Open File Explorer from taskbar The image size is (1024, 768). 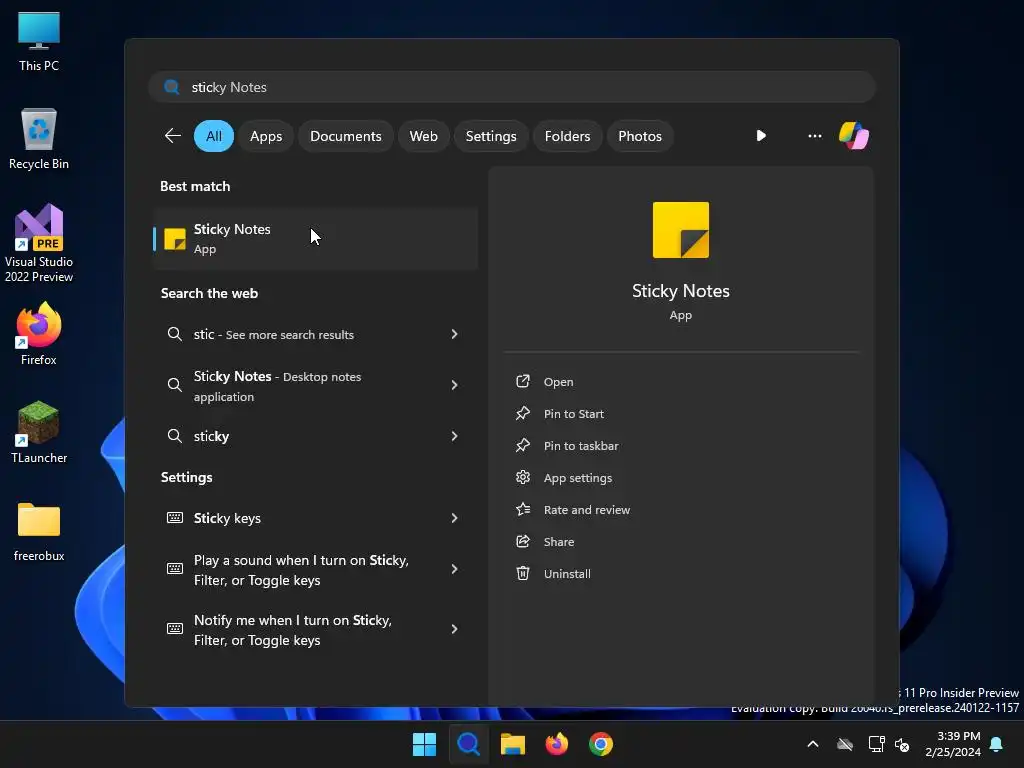tap(513, 744)
